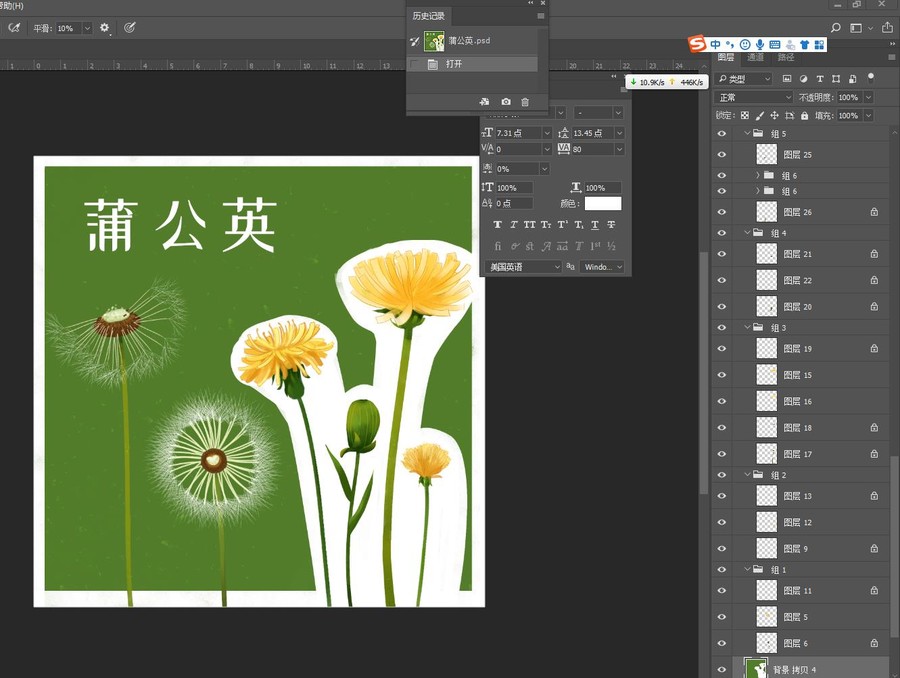
Task: Filter layers by adjustment layer type
Action: tap(804, 79)
